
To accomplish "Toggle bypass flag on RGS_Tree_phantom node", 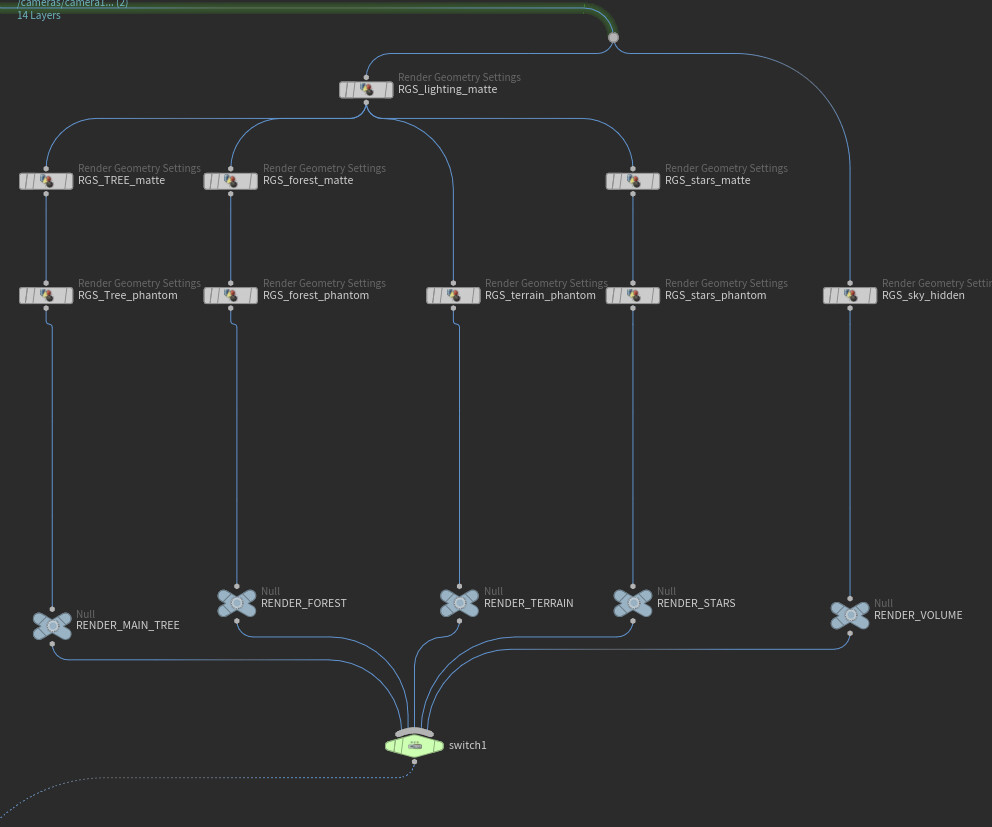I will (25, 295).
